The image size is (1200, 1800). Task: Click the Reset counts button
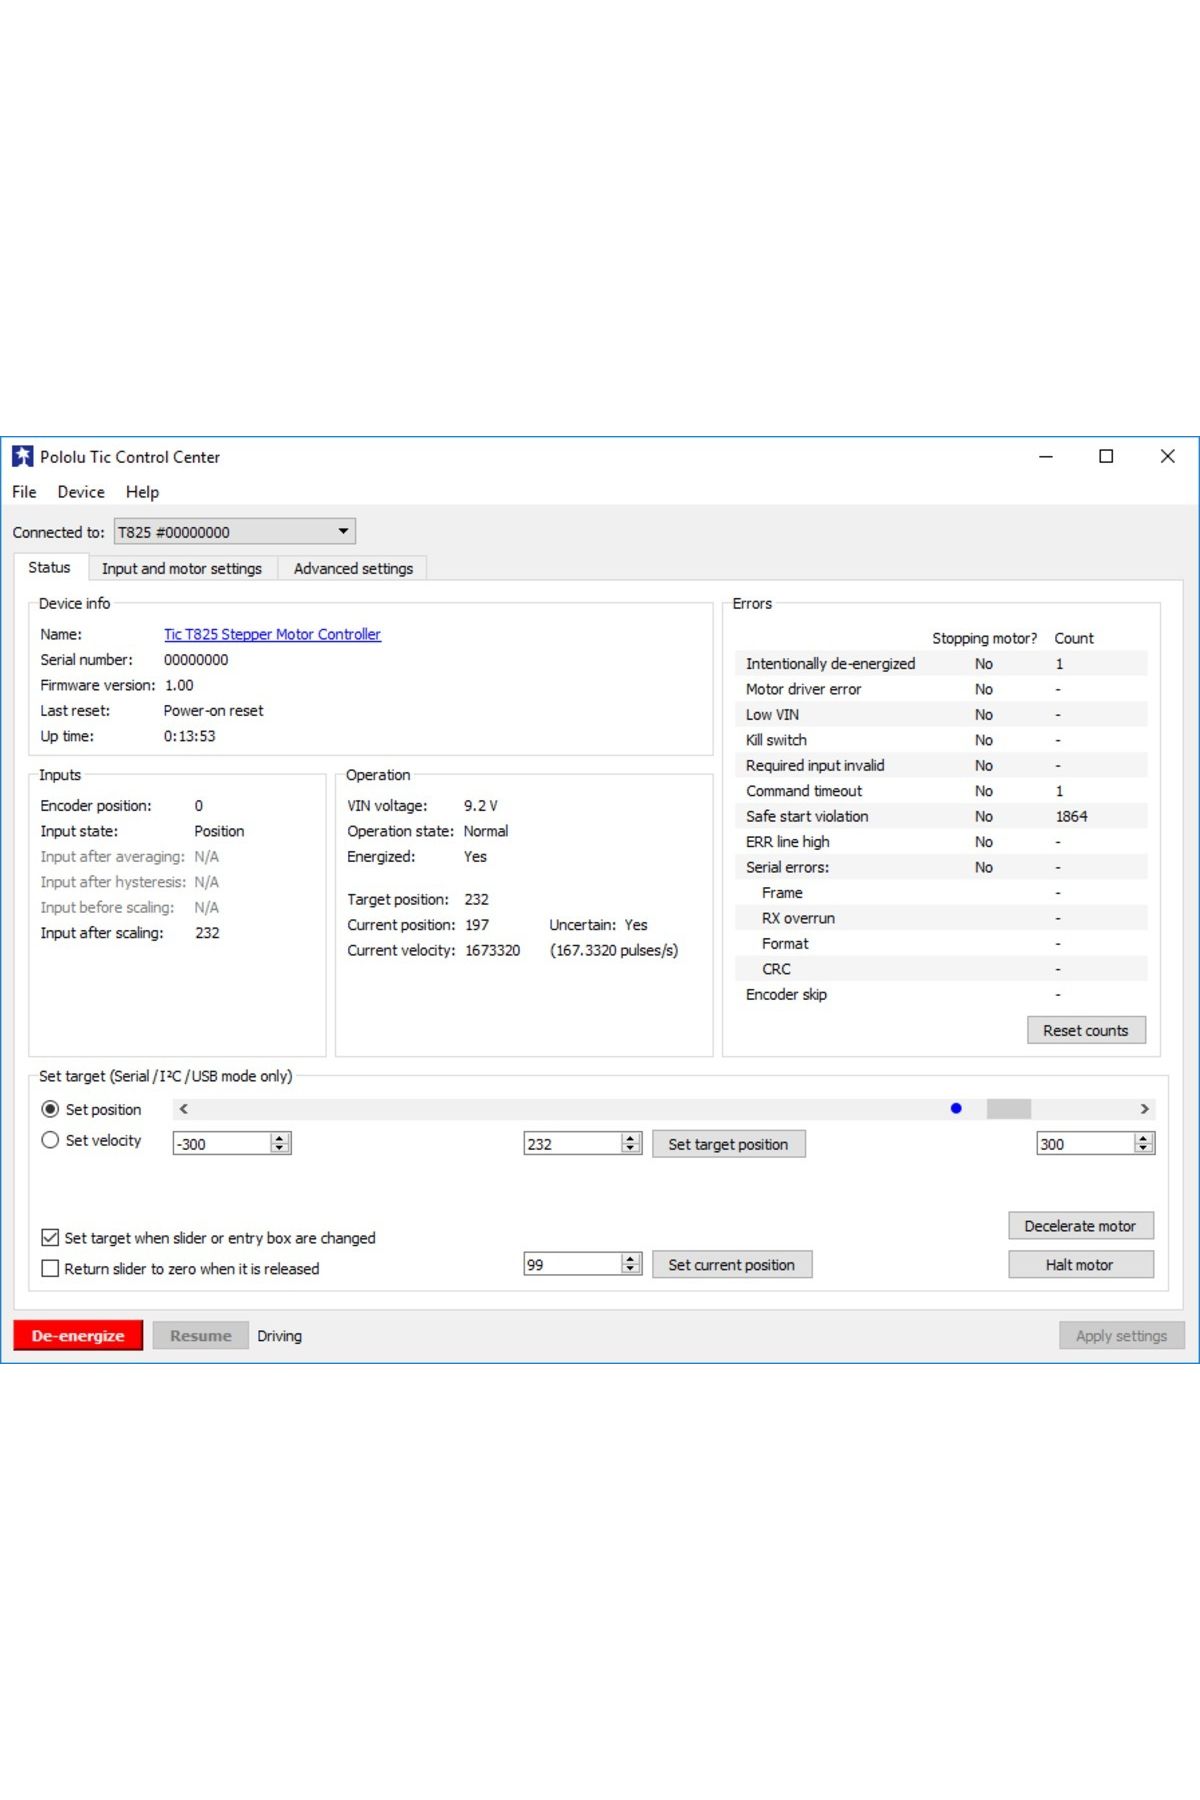(1086, 1030)
